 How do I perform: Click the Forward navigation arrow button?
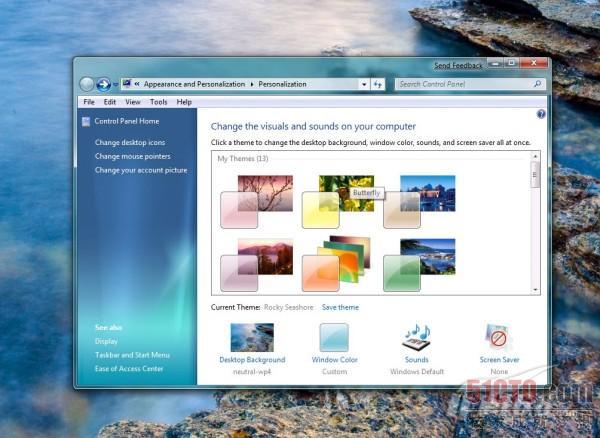click(103, 84)
